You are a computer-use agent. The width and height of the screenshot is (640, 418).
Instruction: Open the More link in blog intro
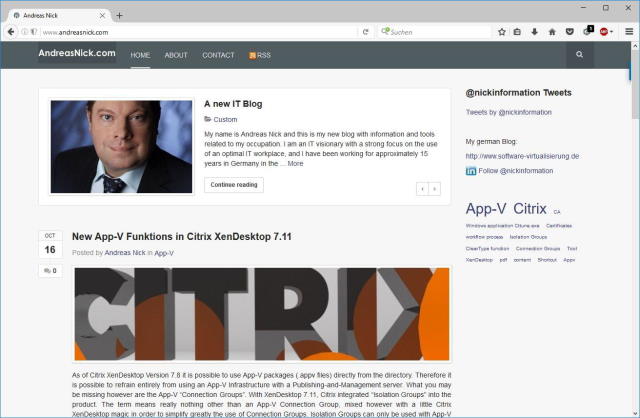[x=295, y=164]
